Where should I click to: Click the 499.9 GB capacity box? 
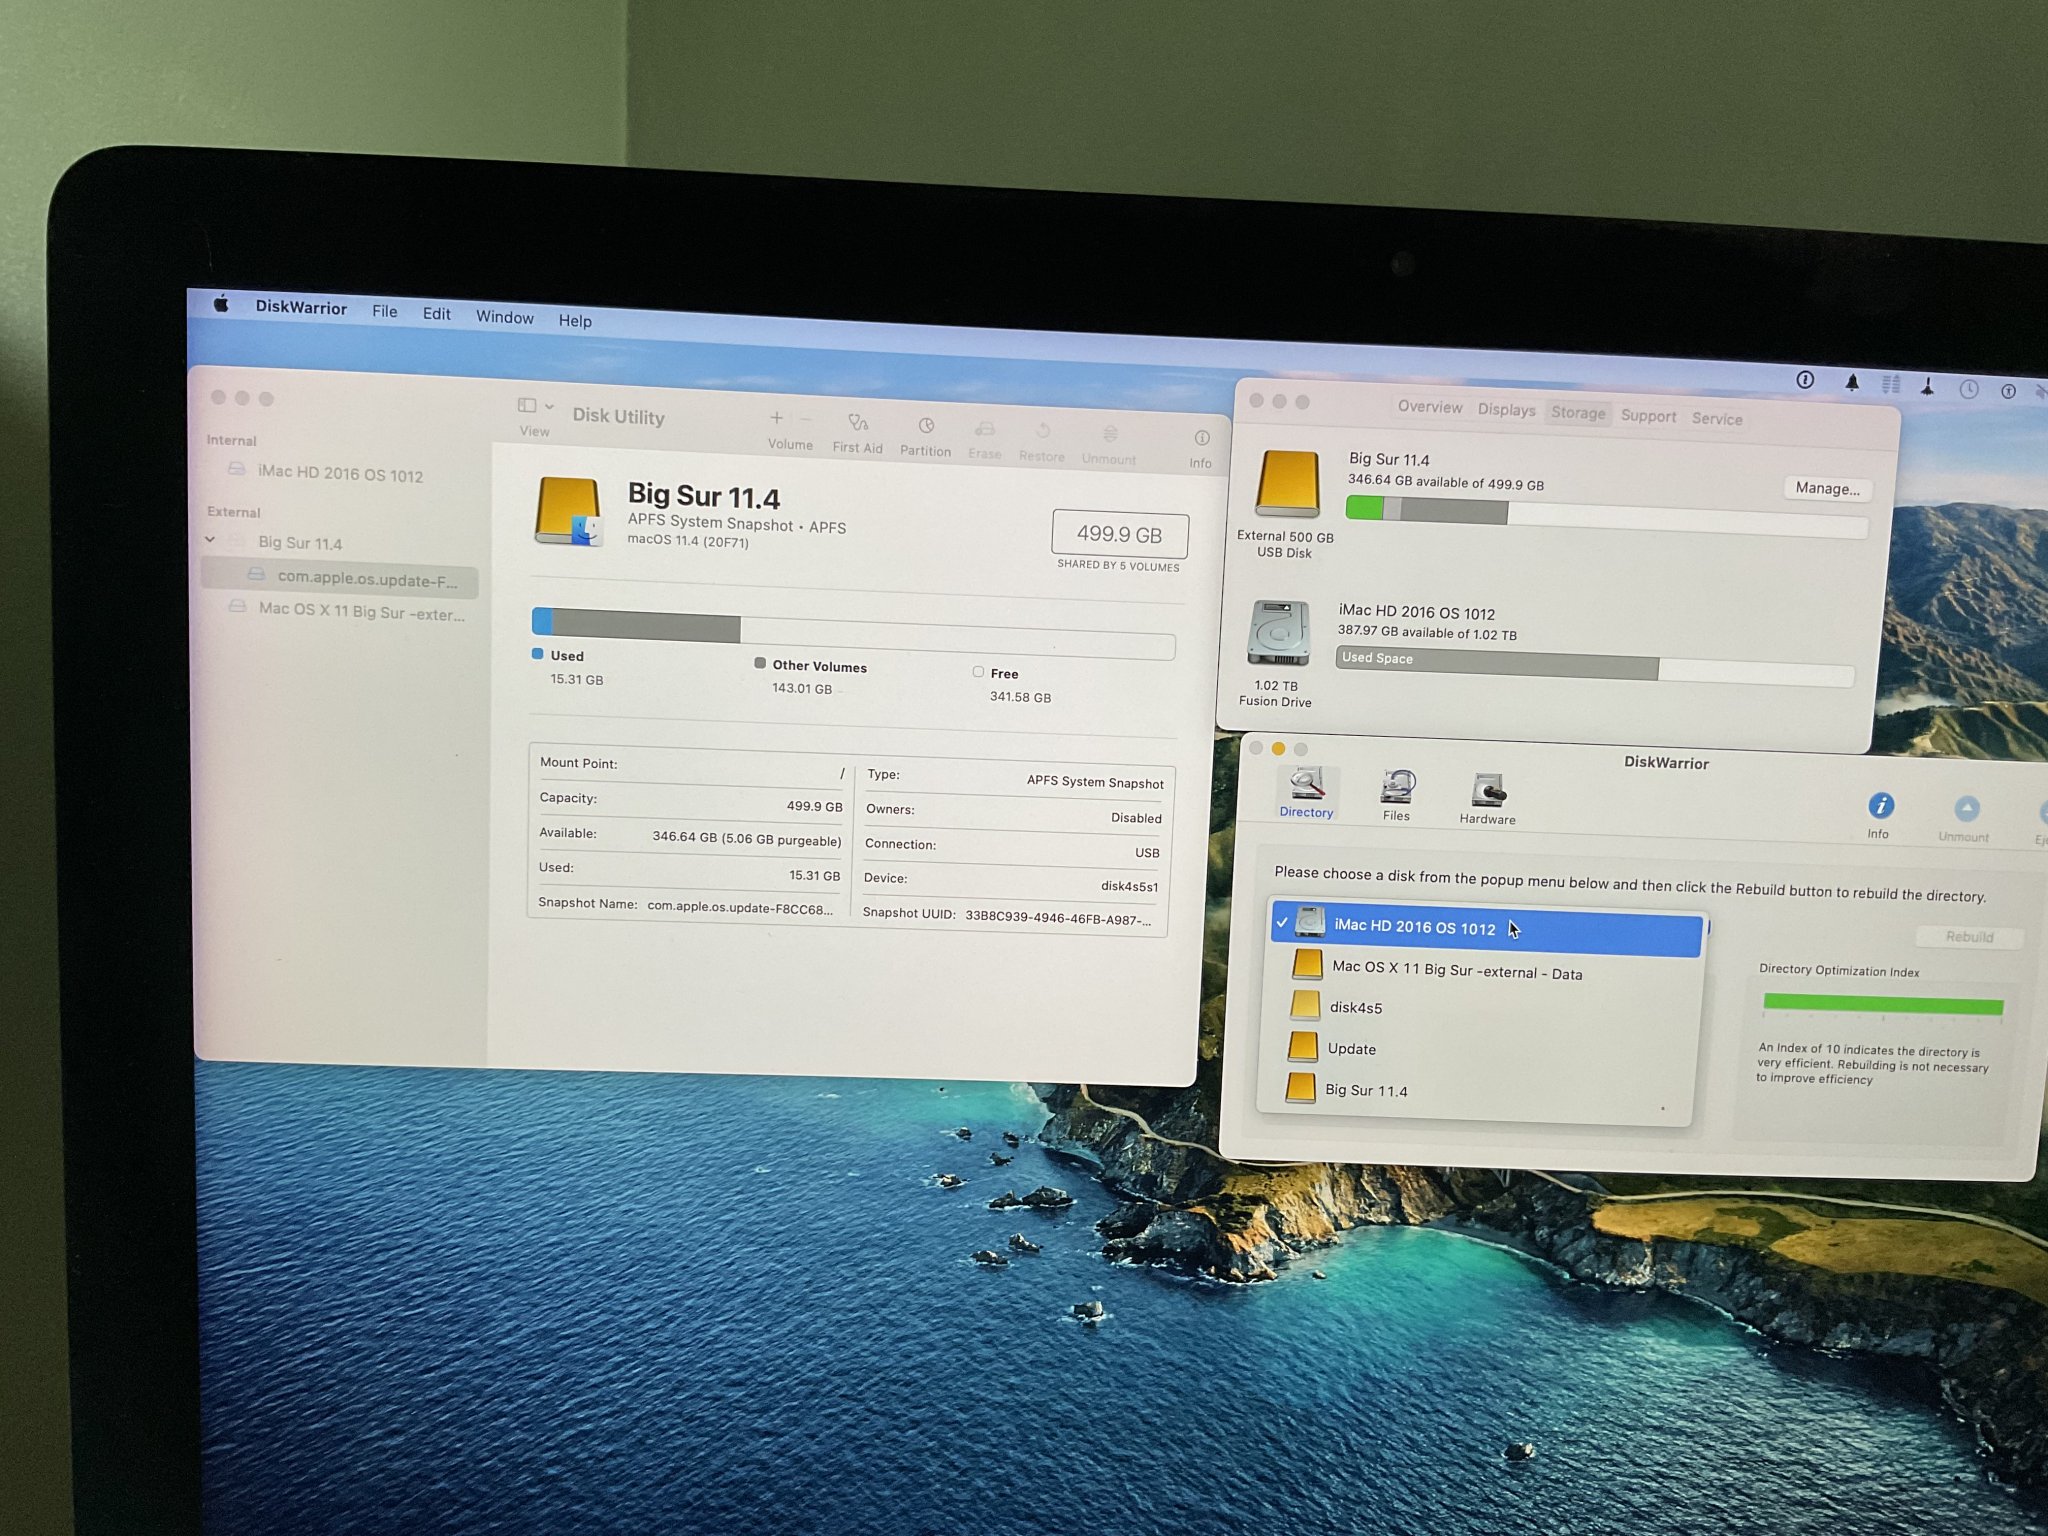click(1119, 535)
